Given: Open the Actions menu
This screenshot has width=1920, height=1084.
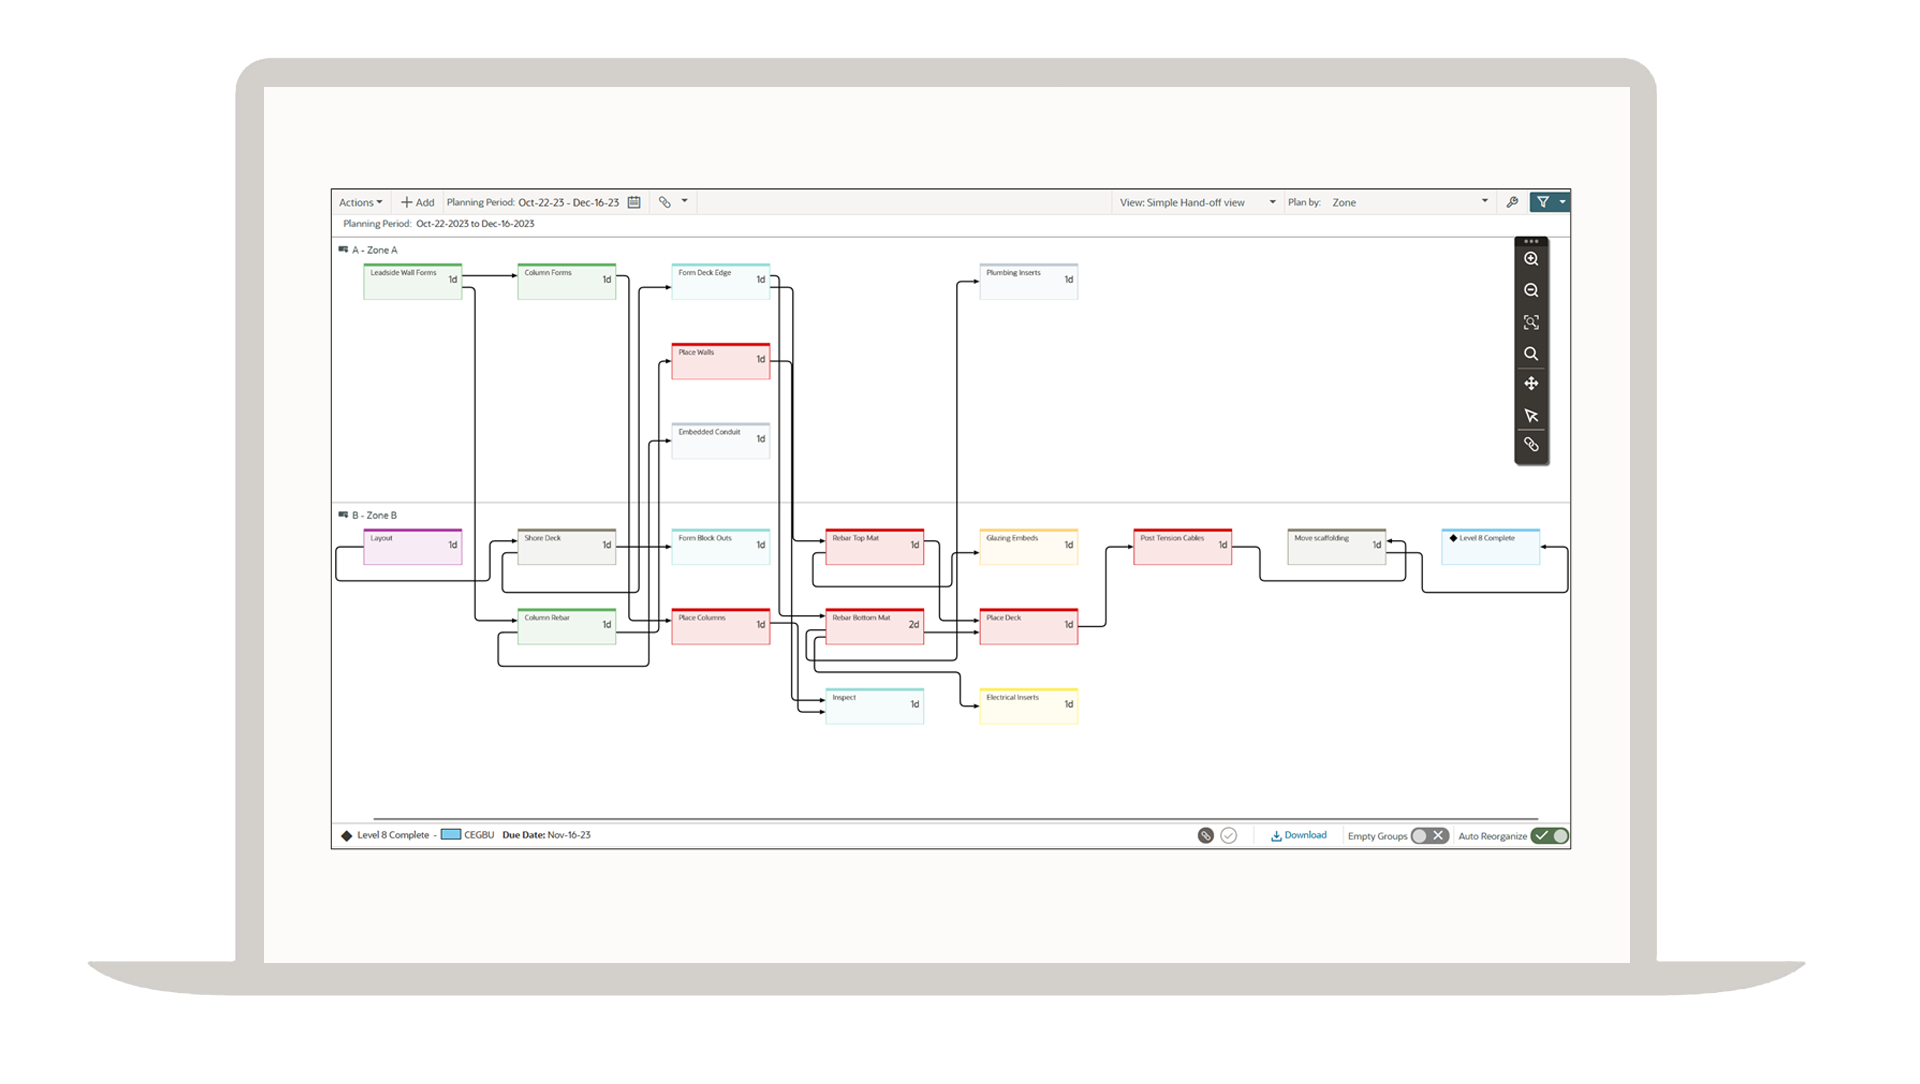Looking at the screenshot, I should coord(360,202).
